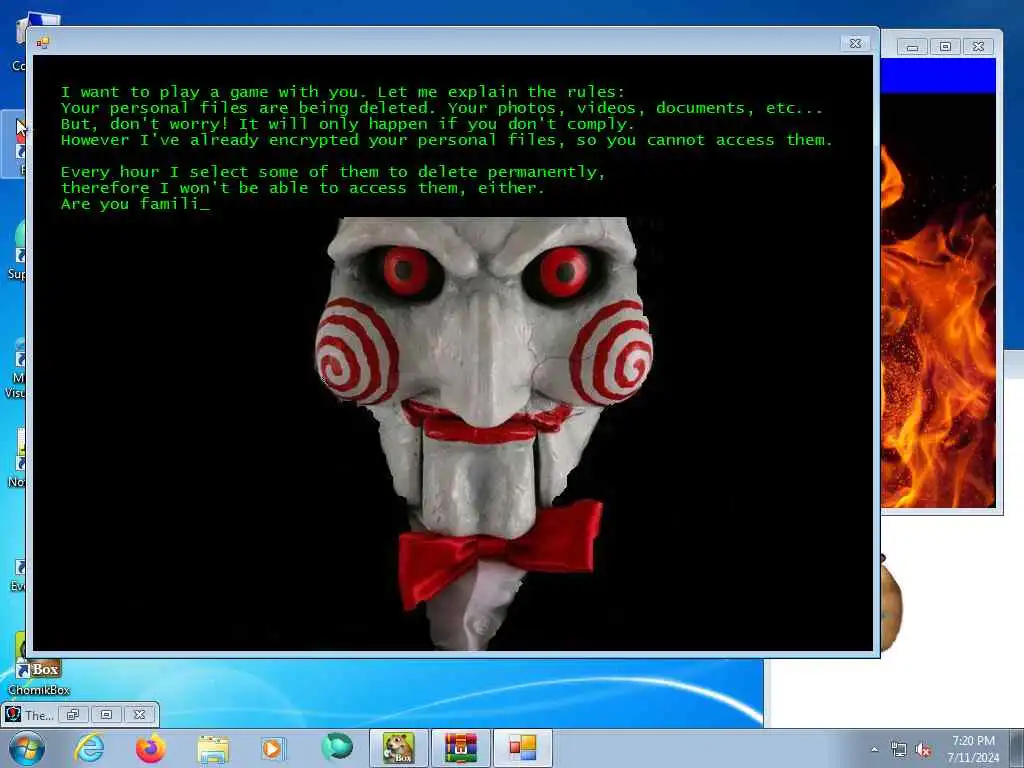Click the 'Every hour I select some' line
The width and height of the screenshot is (1024, 768).
(x=333, y=172)
